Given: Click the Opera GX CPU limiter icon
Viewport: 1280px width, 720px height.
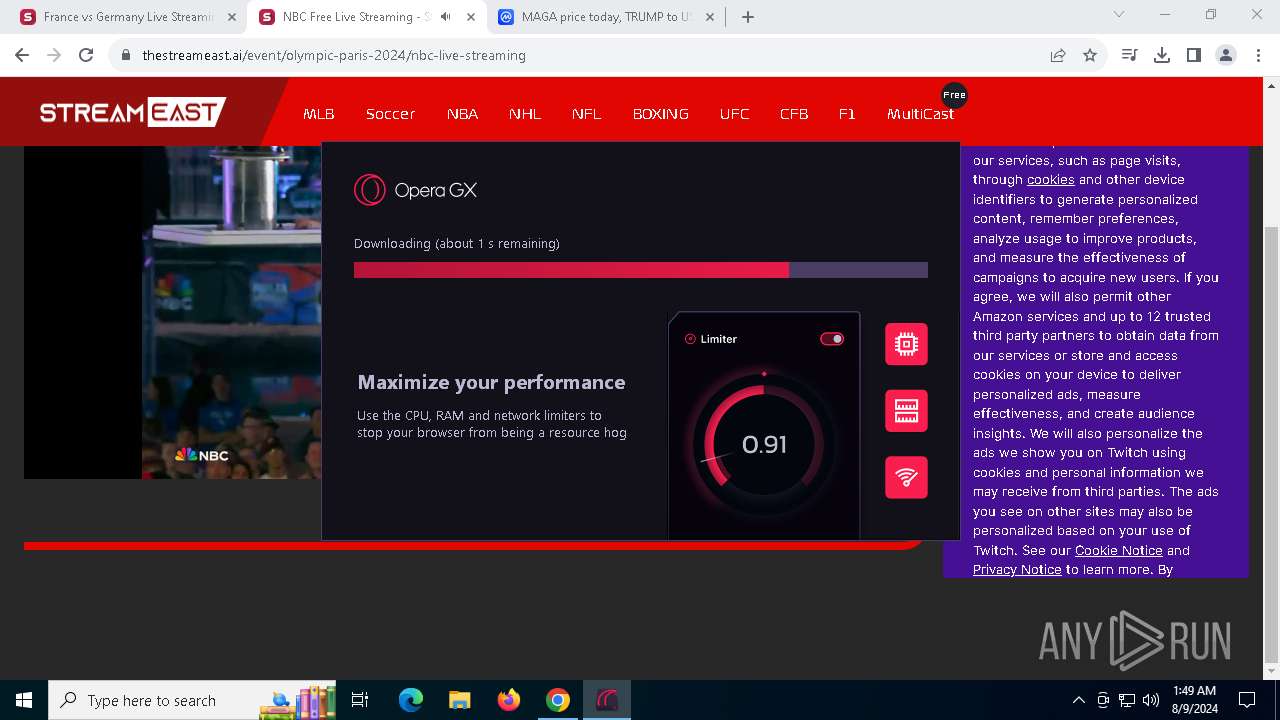Looking at the screenshot, I should (x=906, y=344).
